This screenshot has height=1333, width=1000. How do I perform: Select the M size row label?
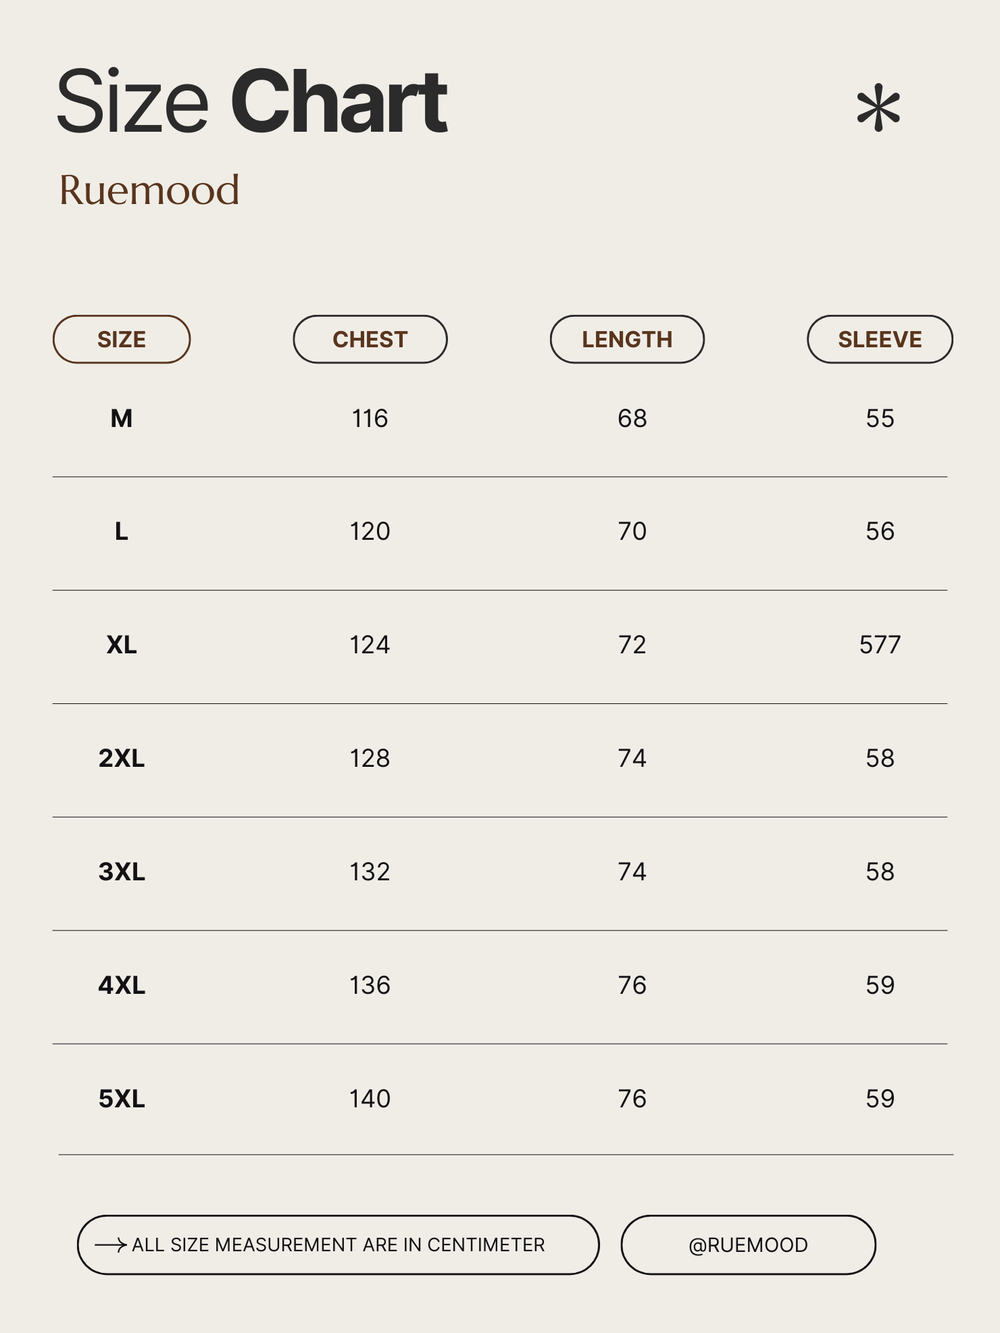[121, 418]
